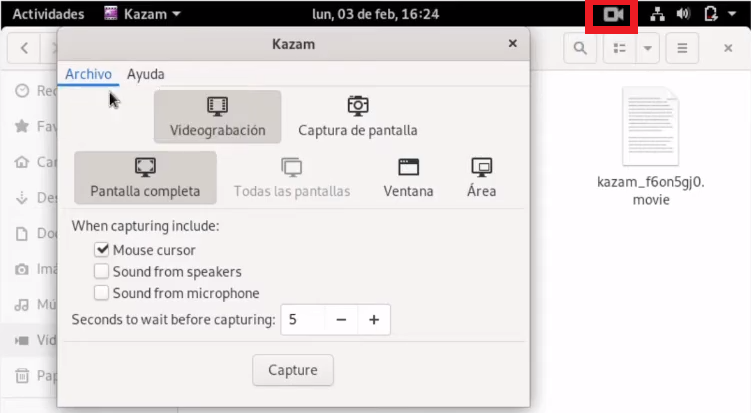Viewport: 751px width, 413px height.
Task: Click the battery icon in top bar
Action: (710, 14)
